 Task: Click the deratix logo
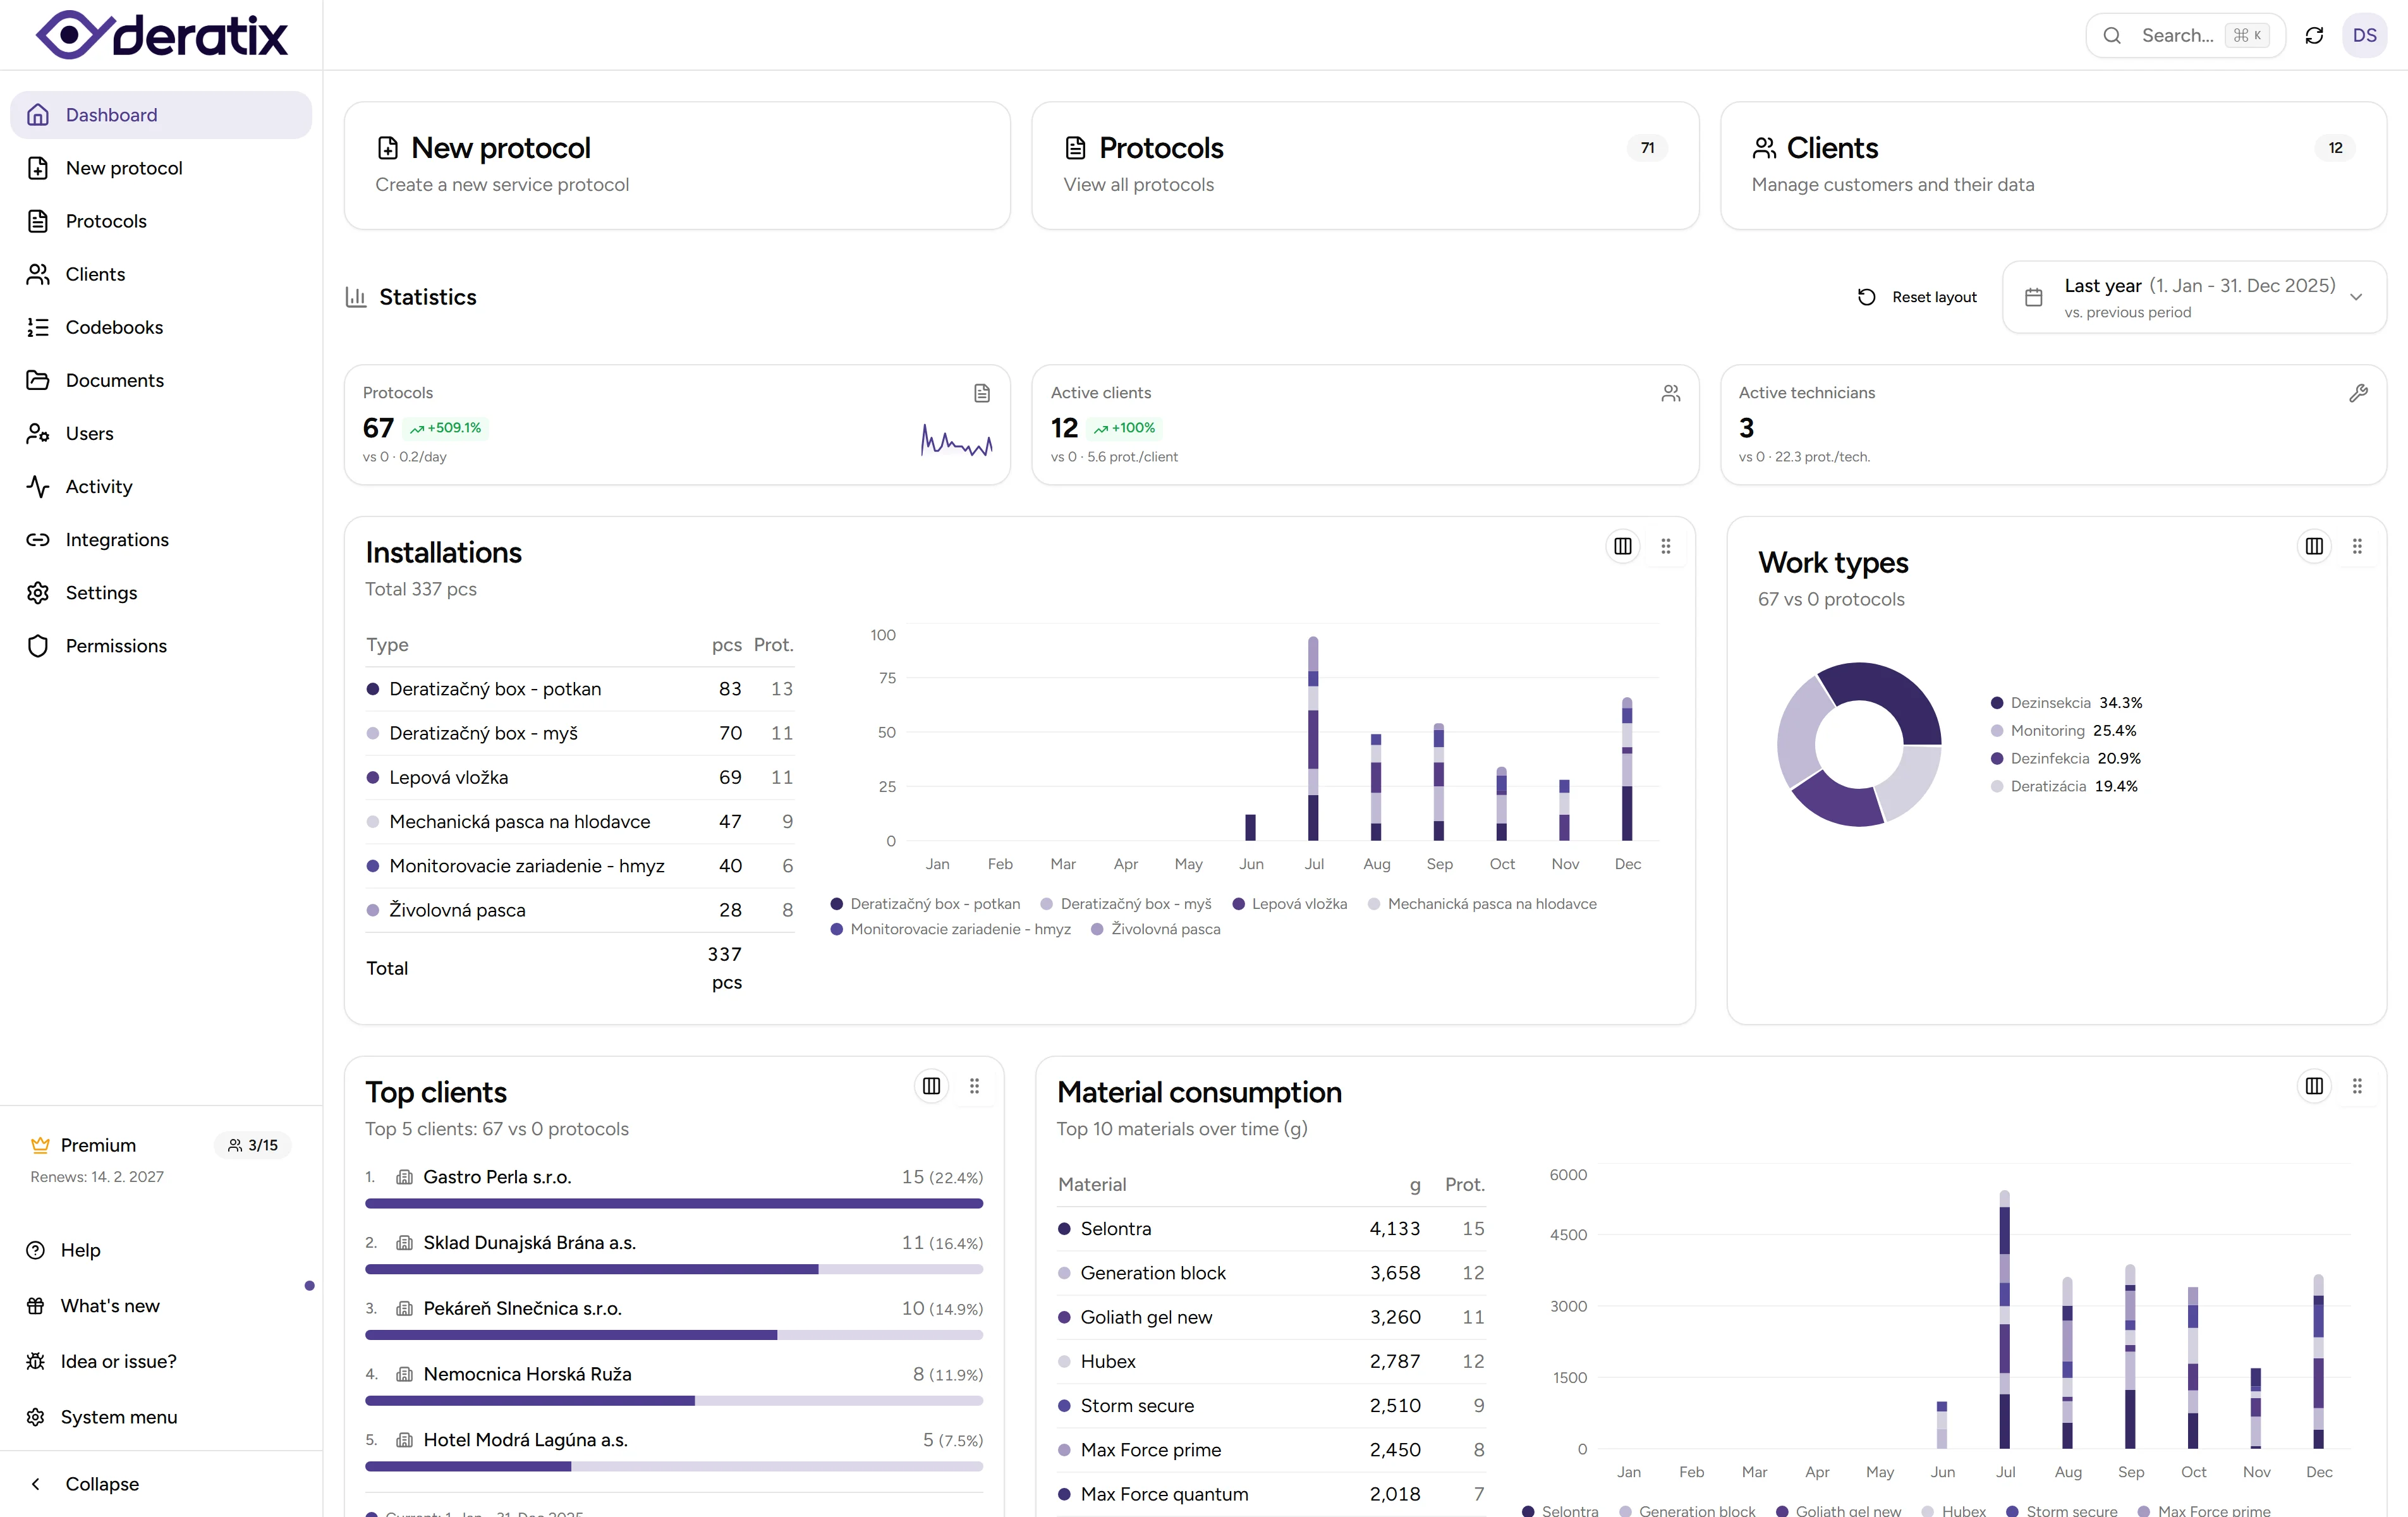point(162,36)
